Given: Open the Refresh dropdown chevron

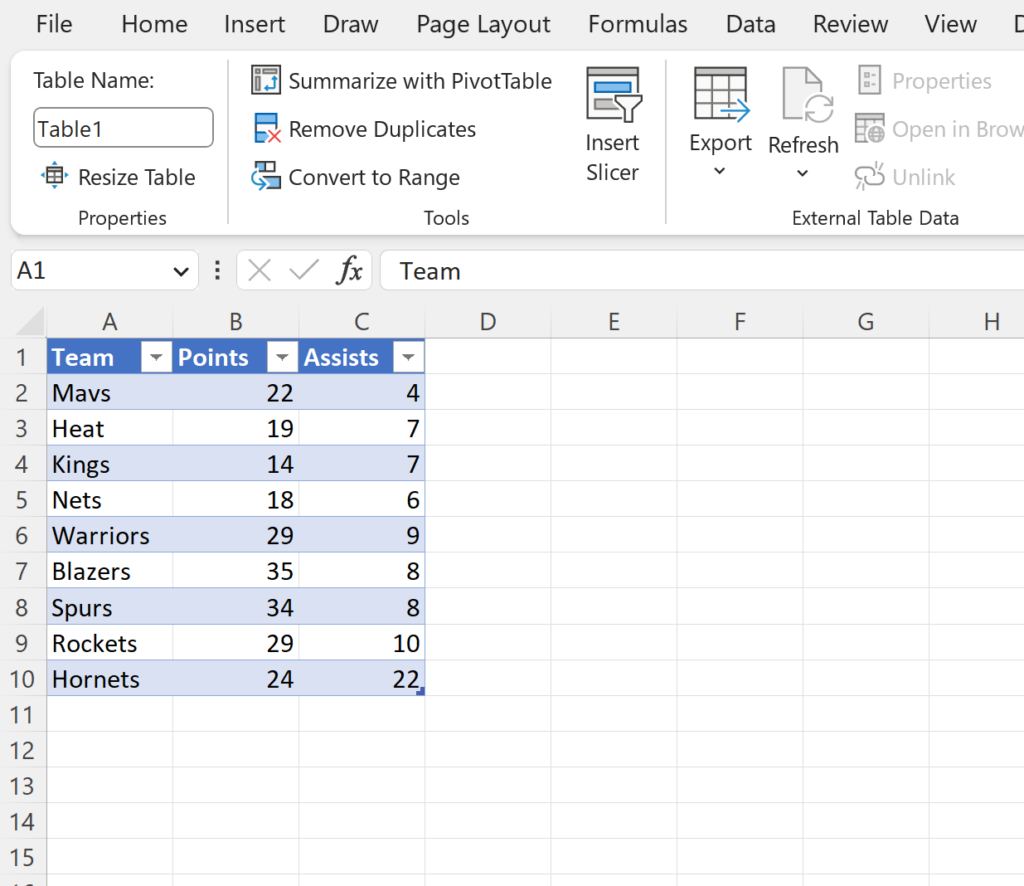Looking at the screenshot, I should (x=803, y=172).
